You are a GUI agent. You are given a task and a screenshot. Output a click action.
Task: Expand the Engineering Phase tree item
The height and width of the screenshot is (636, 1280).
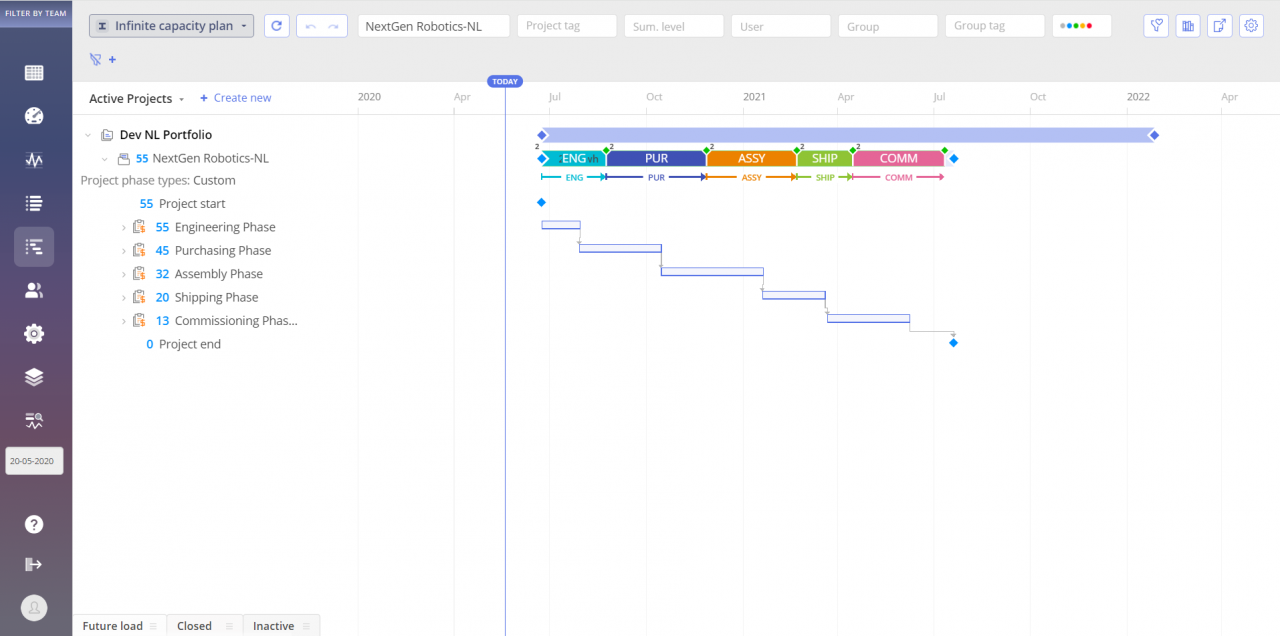(123, 227)
